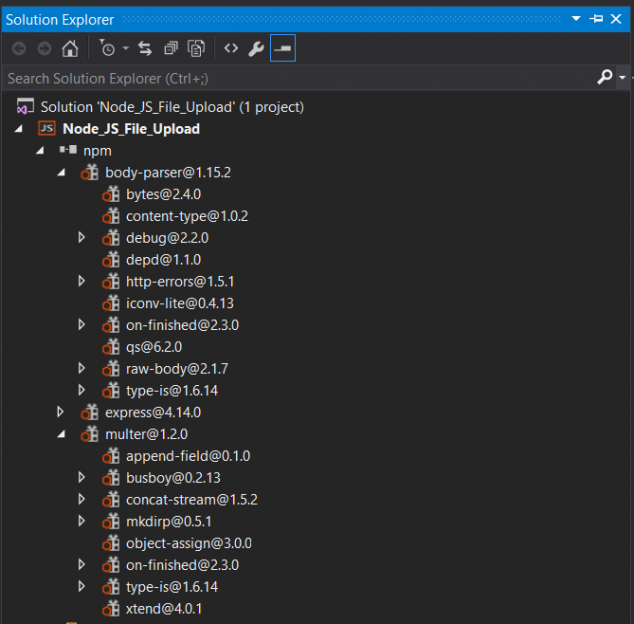Collapse body-parser@1.15.2 package
This screenshot has width=634, height=624.
pyautogui.click(x=61, y=173)
